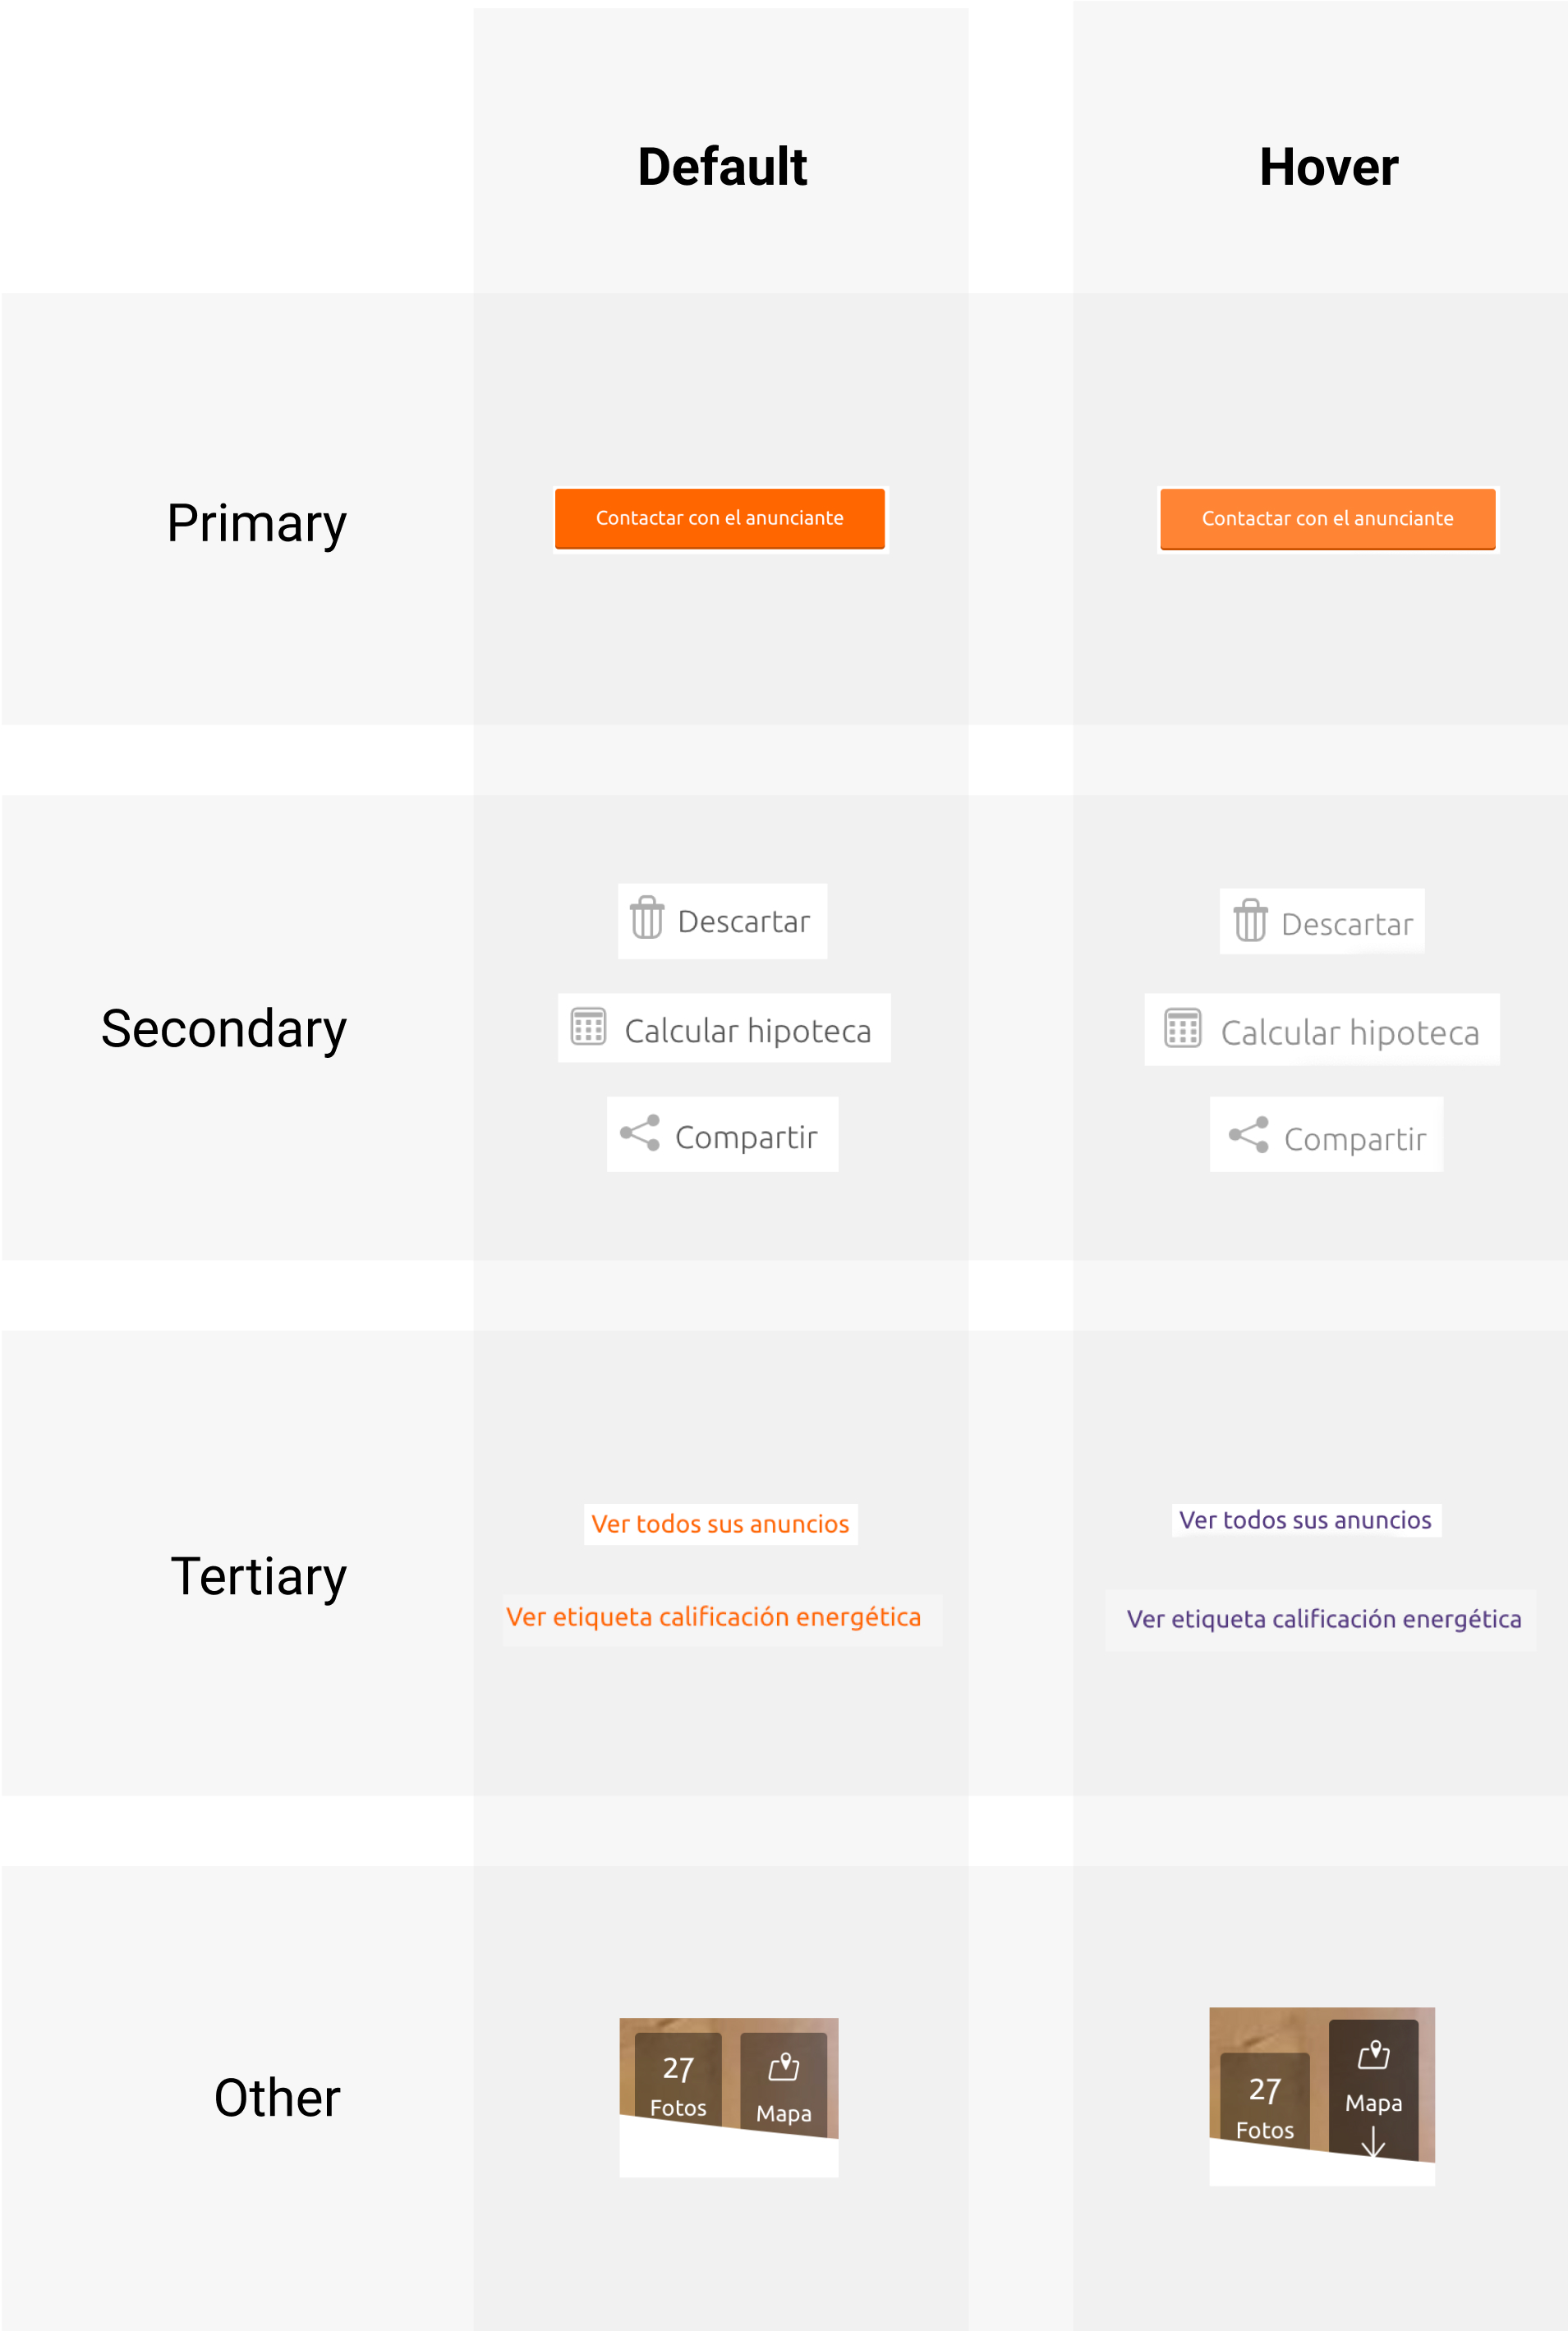Select the 'Default' column heading
Screen dimensions: 1568x2331
pos(722,166)
